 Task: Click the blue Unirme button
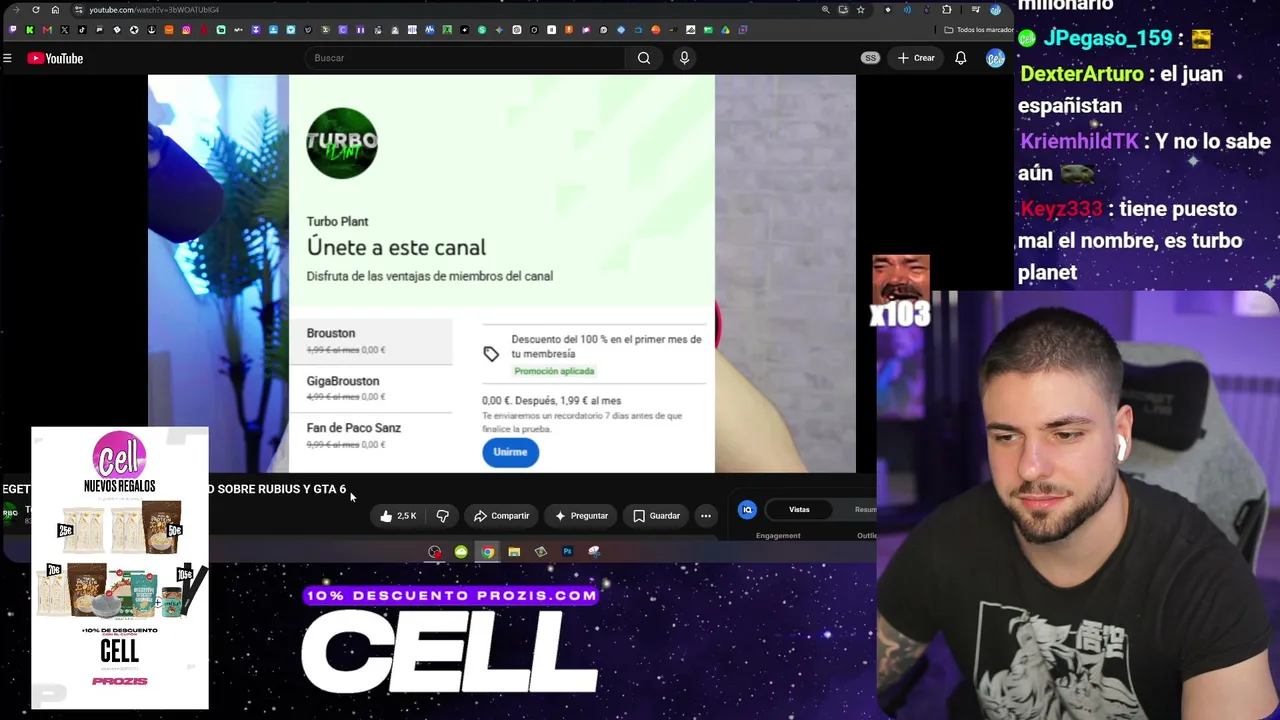point(510,452)
